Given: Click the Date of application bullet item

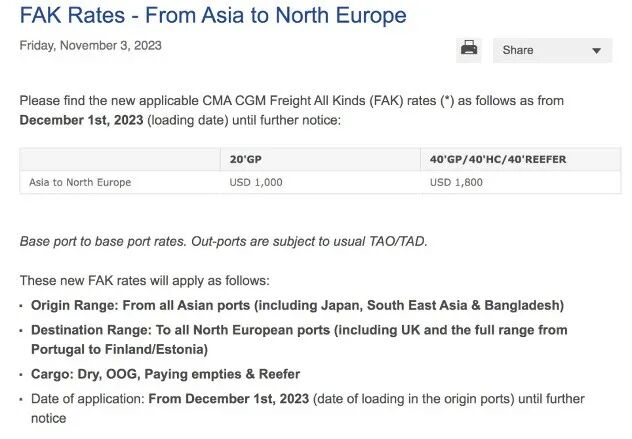Looking at the screenshot, I should [x=307, y=399].
